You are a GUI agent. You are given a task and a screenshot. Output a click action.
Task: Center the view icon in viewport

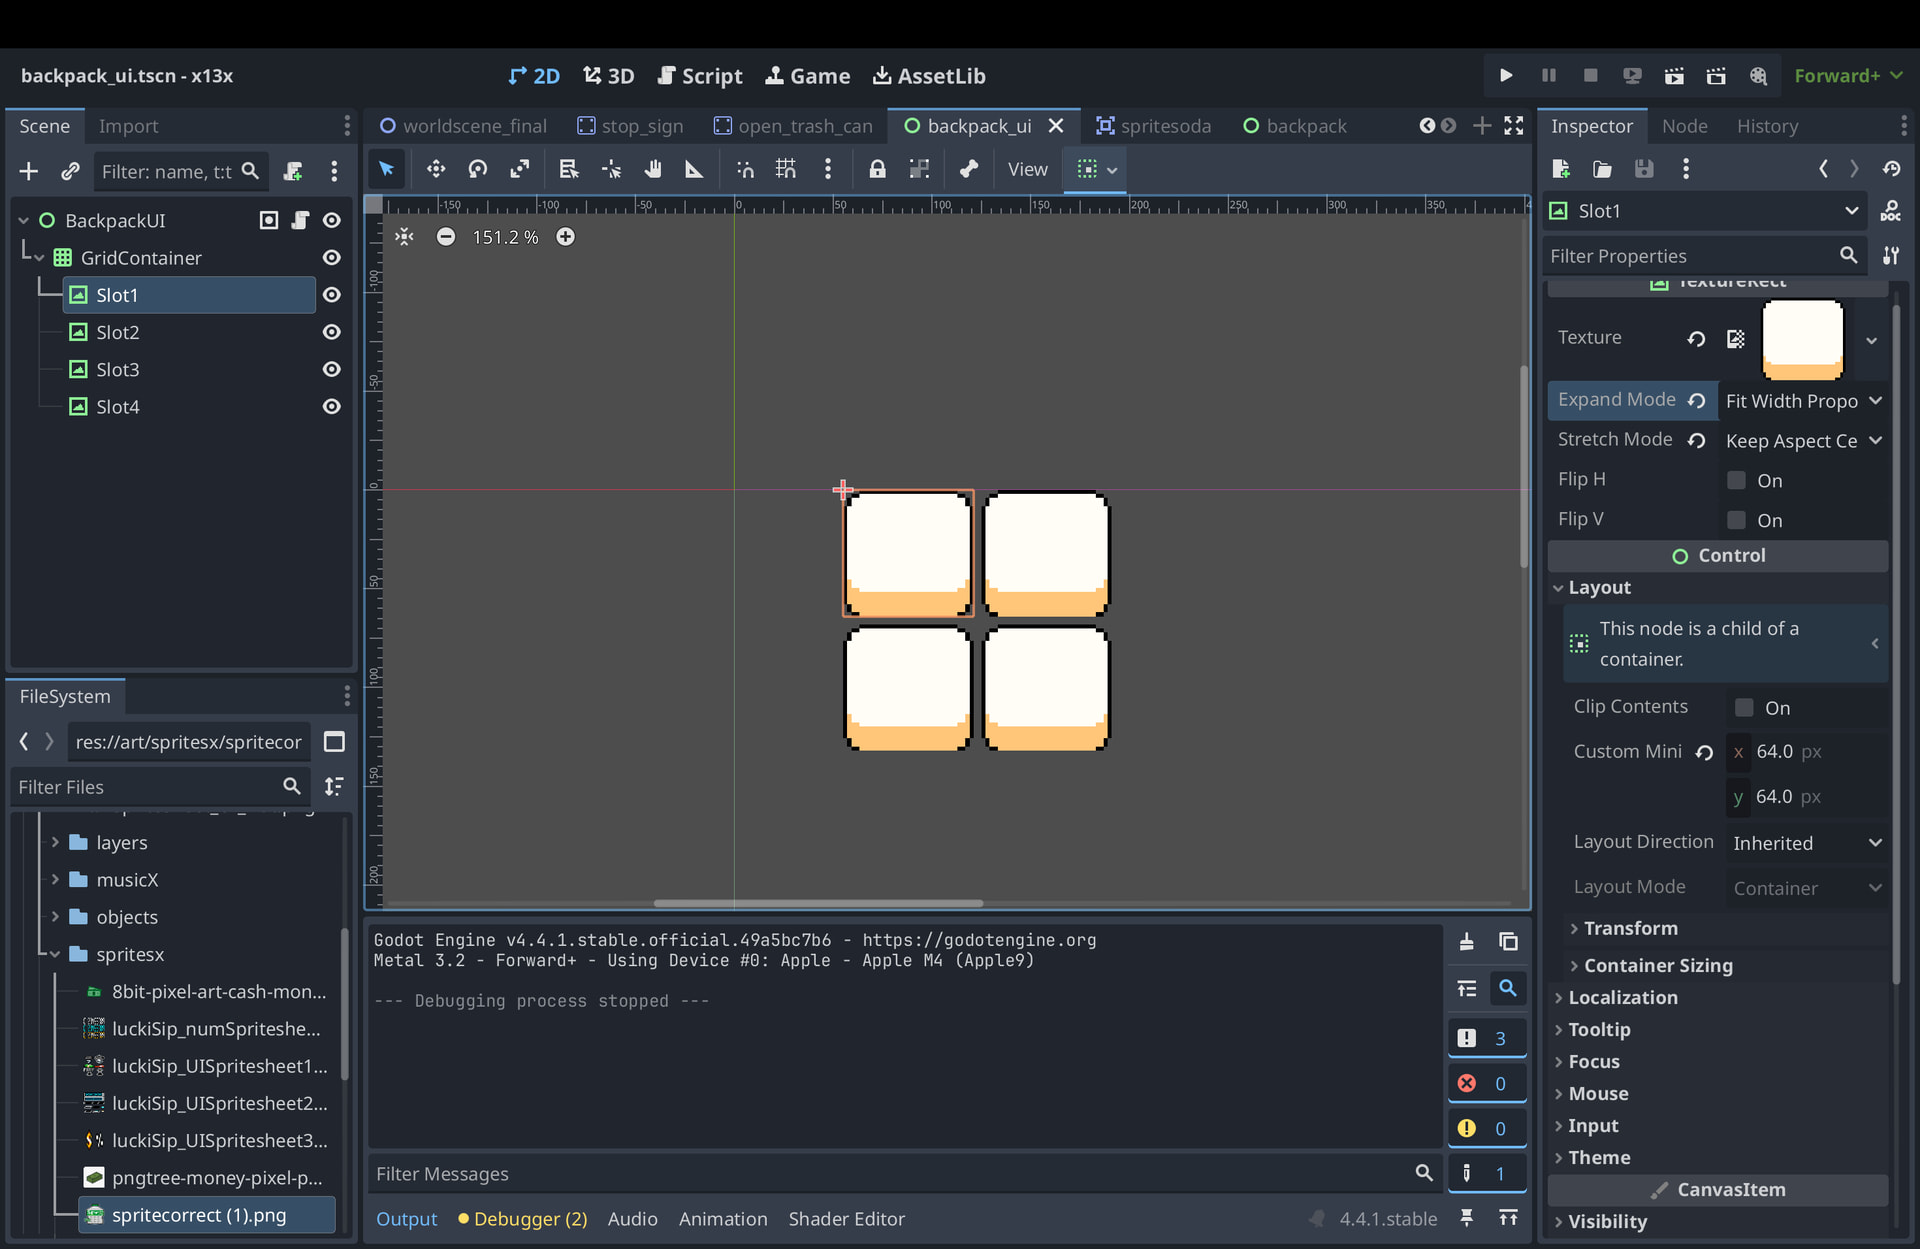(x=404, y=237)
